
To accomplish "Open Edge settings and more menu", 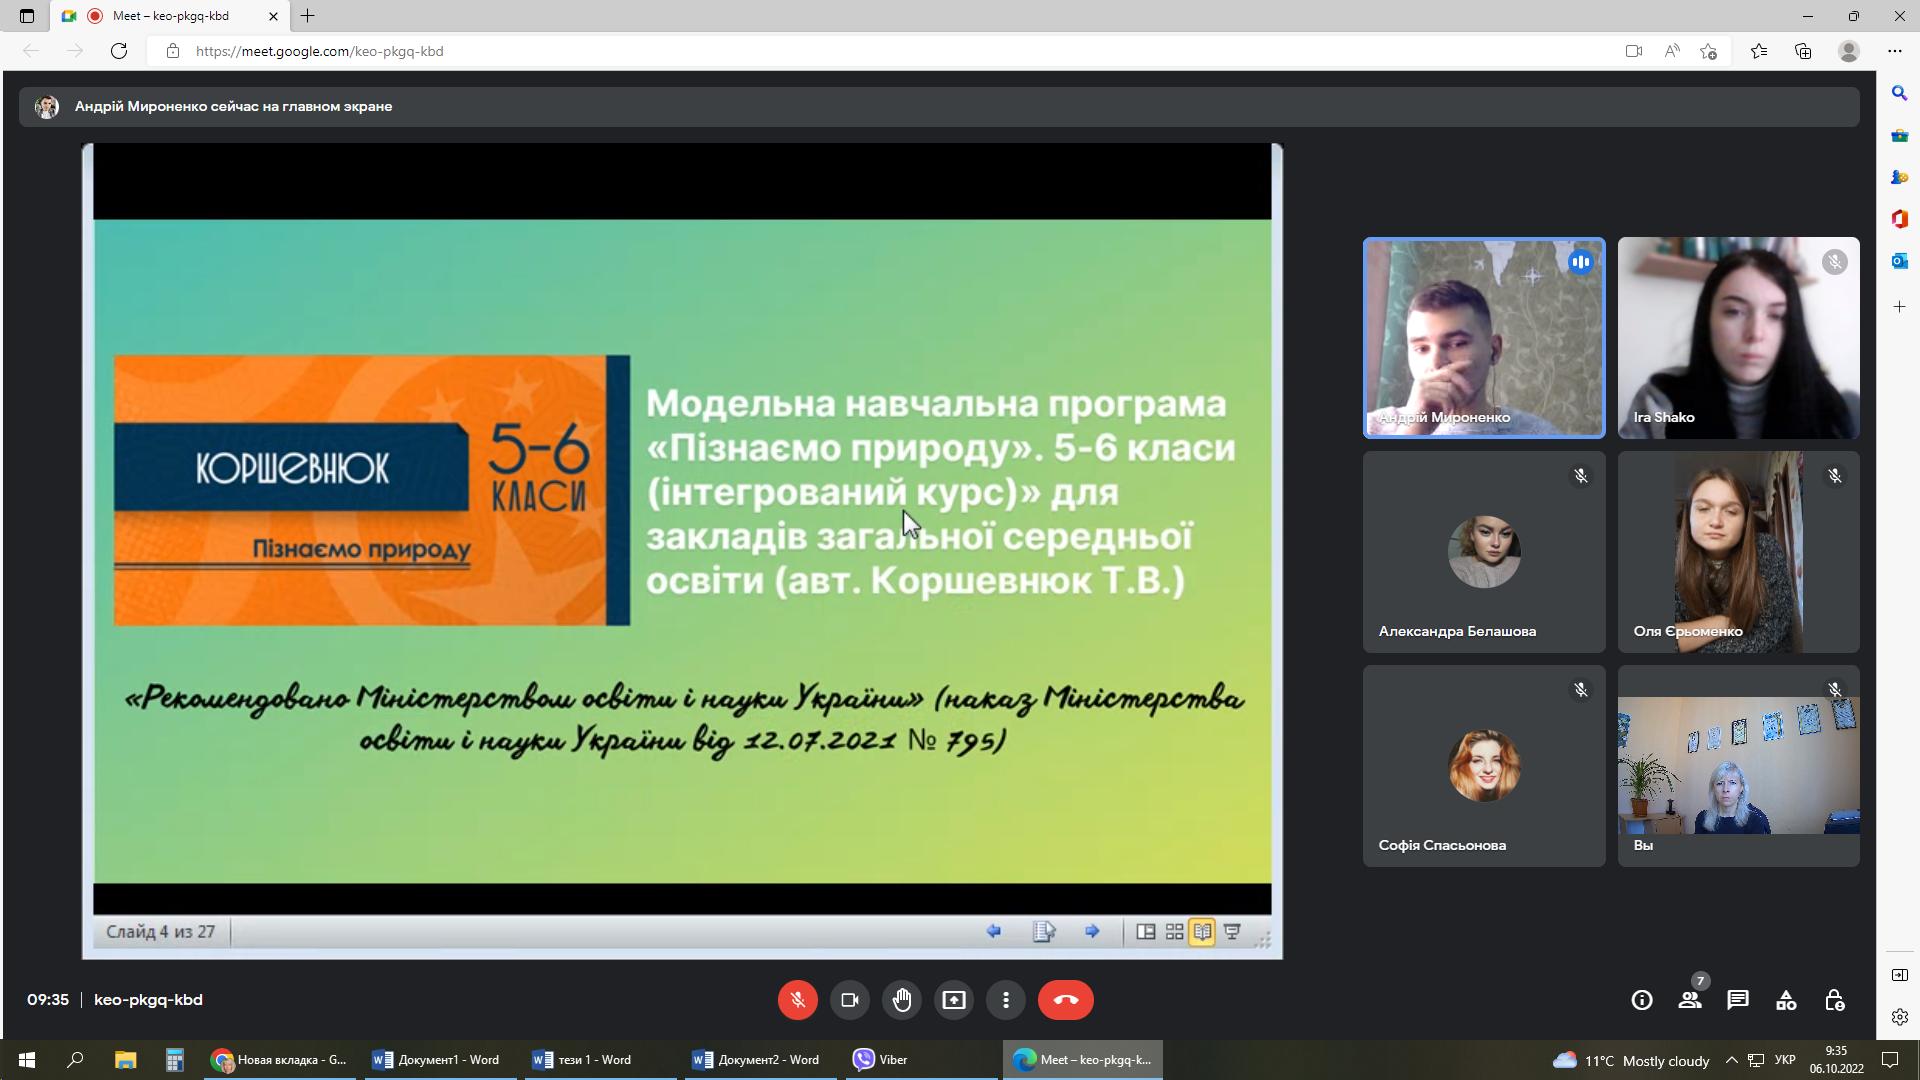I will [1894, 51].
